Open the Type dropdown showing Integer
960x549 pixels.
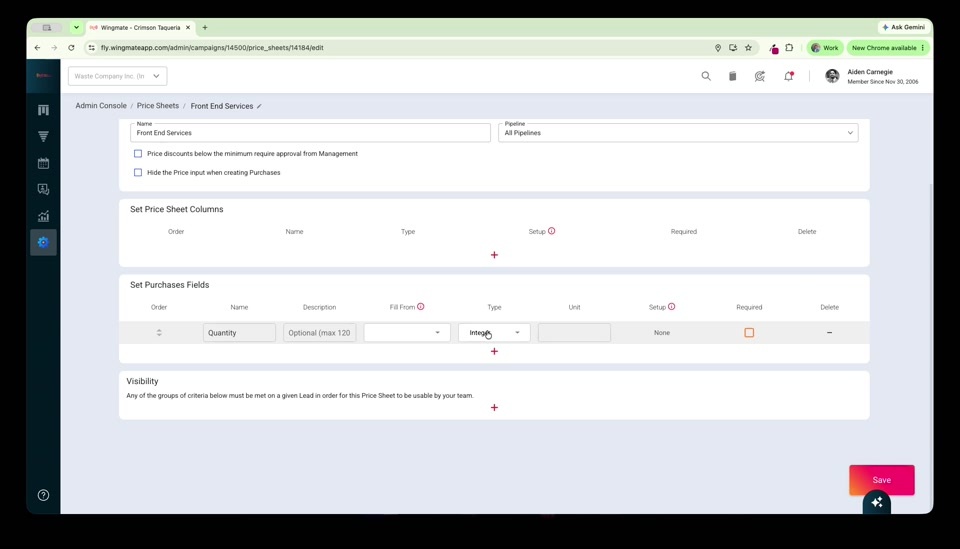tap(494, 332)
